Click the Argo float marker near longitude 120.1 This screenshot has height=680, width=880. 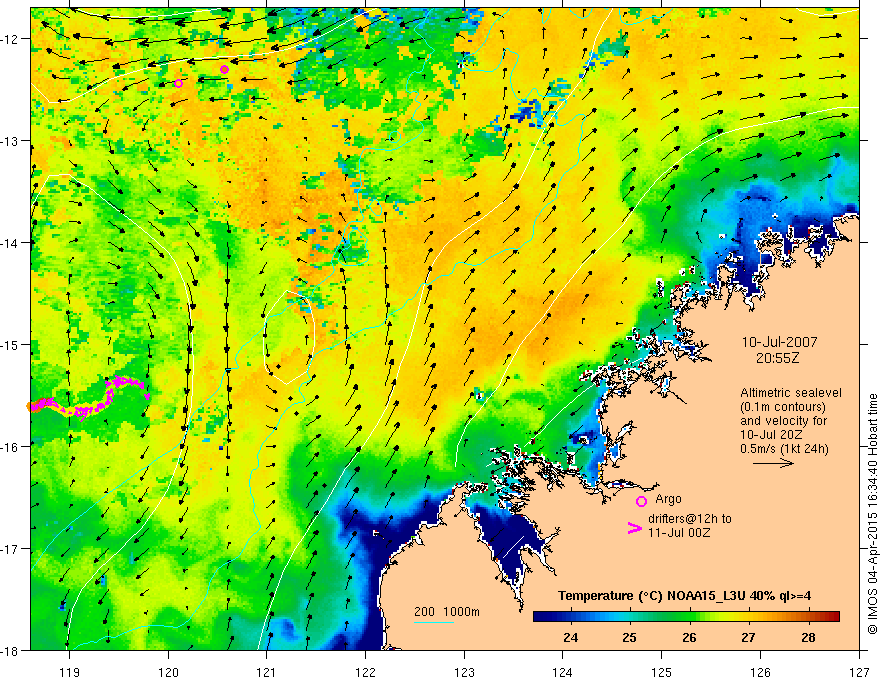point(178,84)
